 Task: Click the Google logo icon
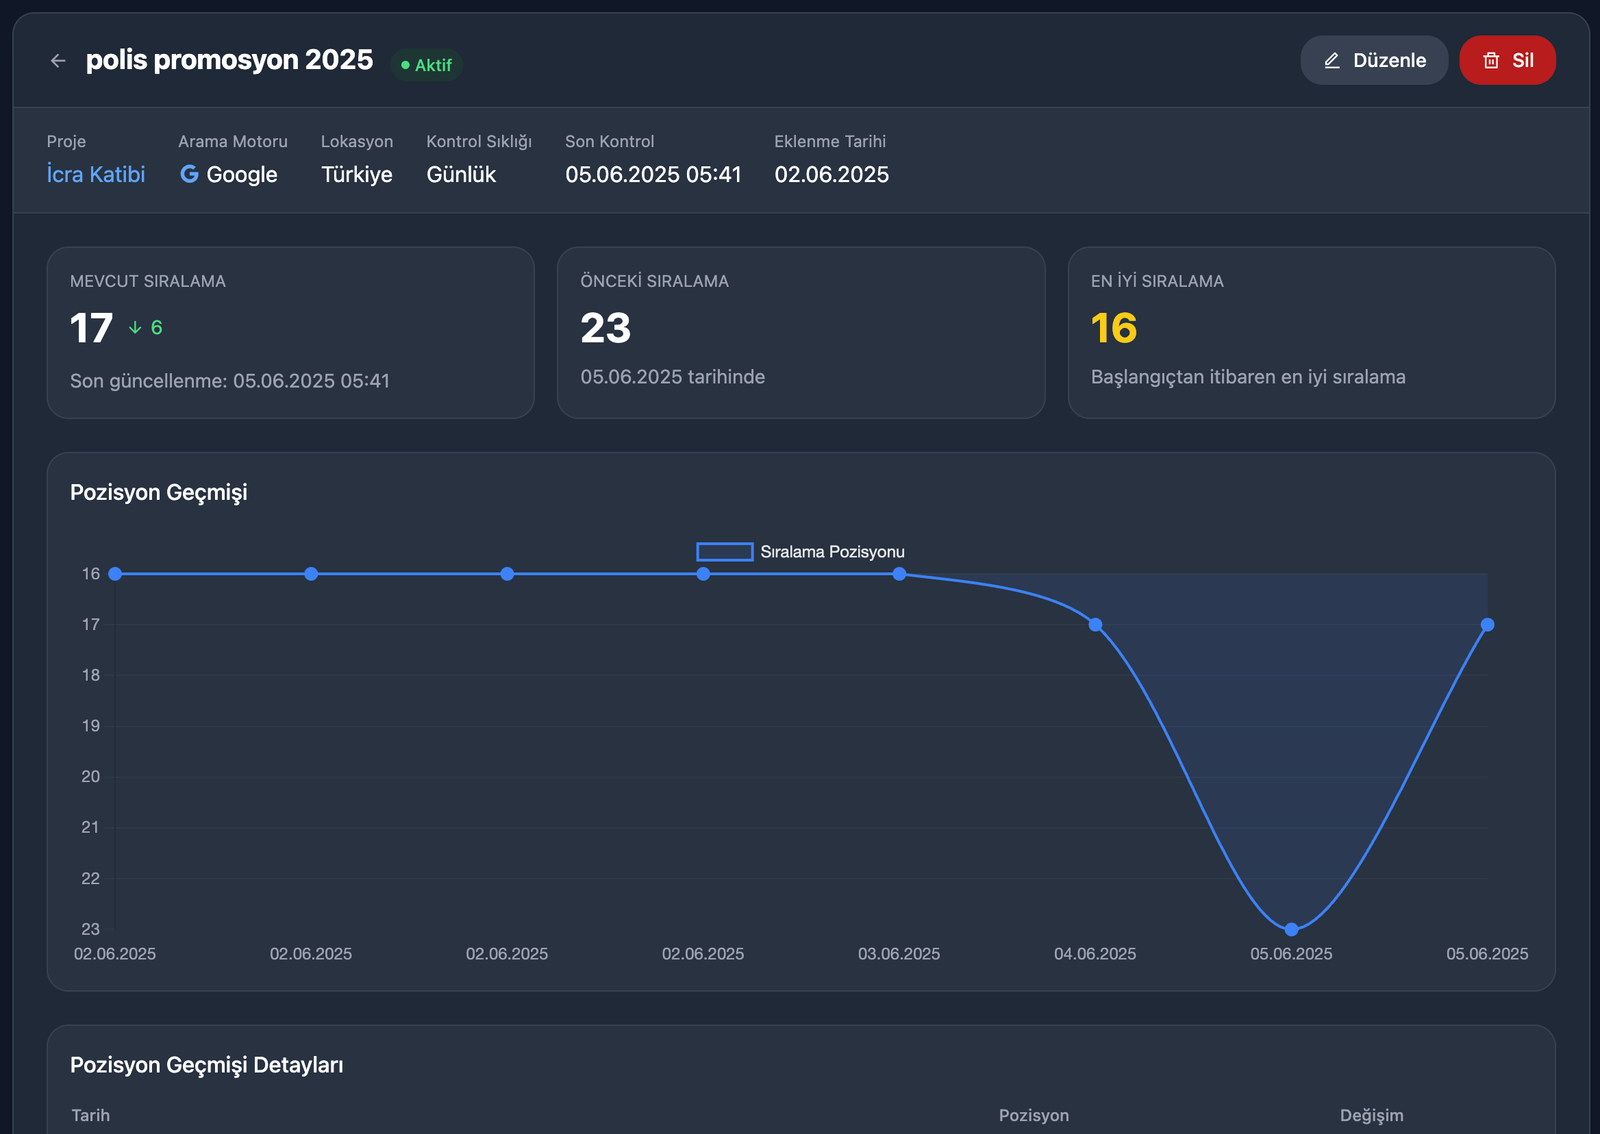tap(189, 174)
